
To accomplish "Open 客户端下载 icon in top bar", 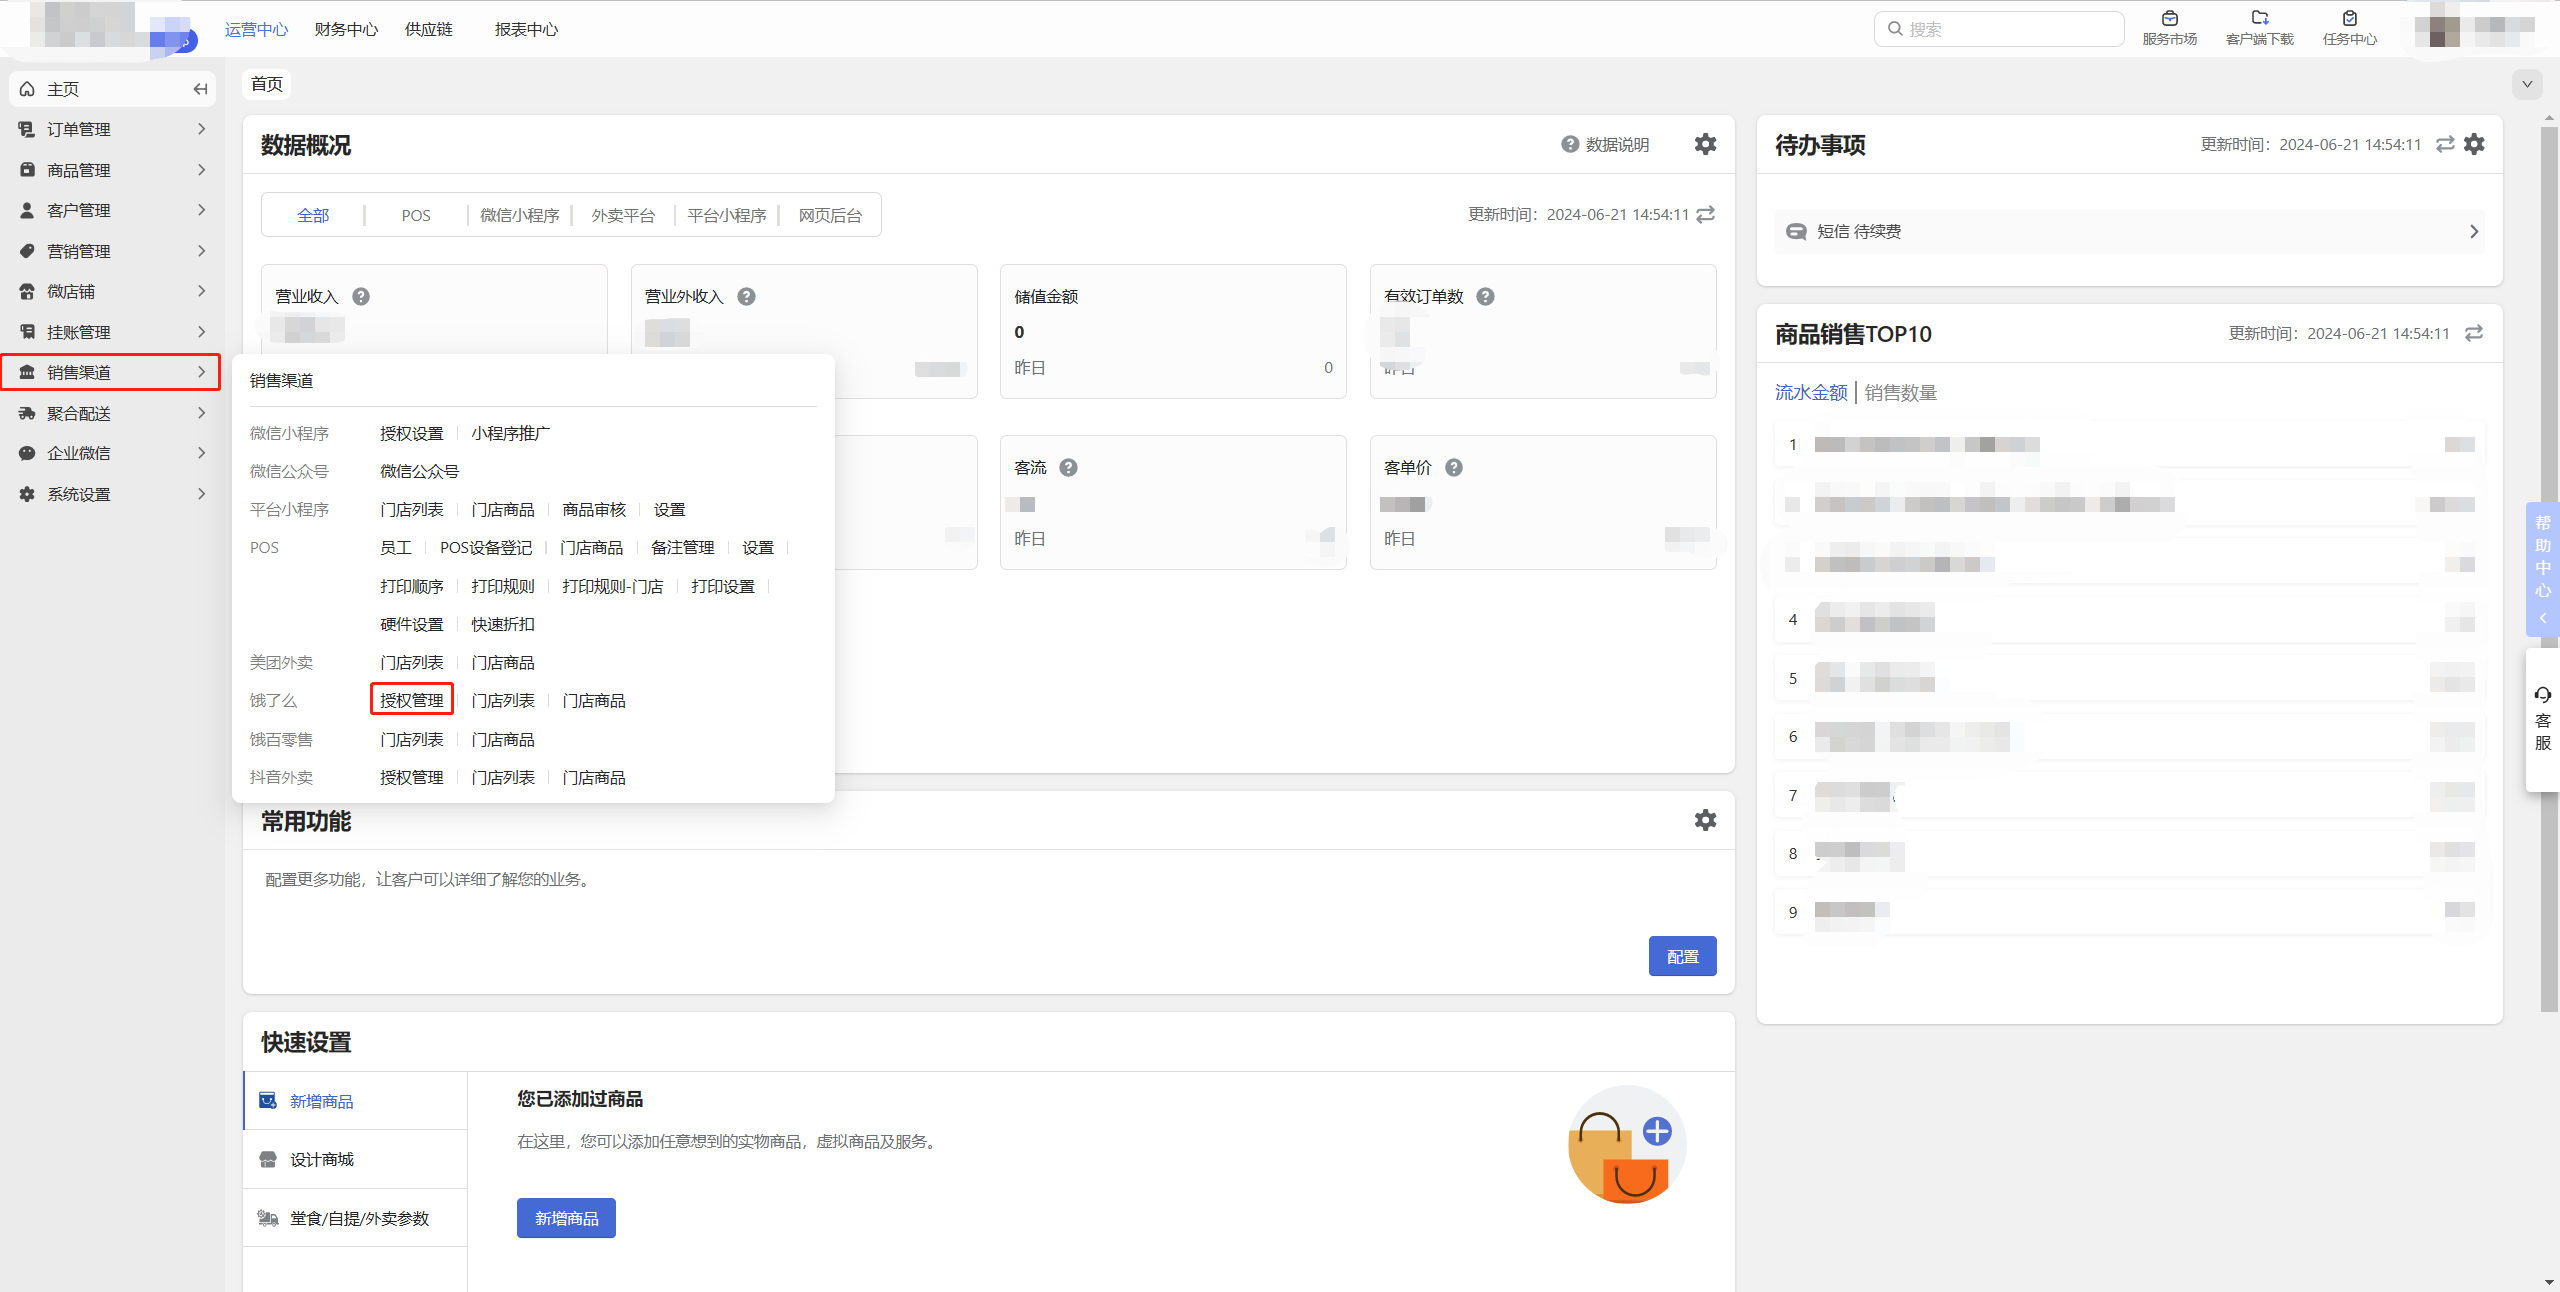I will [2259, 19].
